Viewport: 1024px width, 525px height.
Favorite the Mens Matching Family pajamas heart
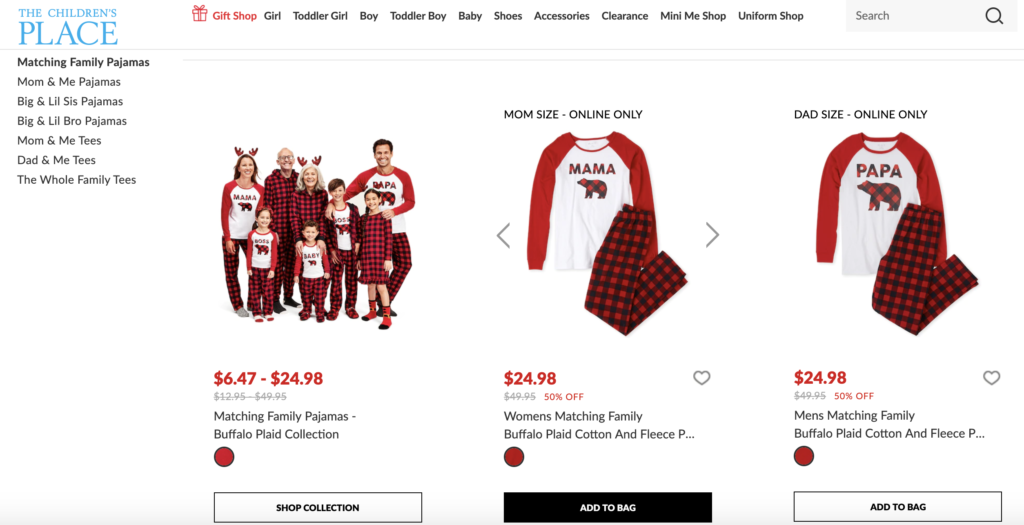coord(991,378)
